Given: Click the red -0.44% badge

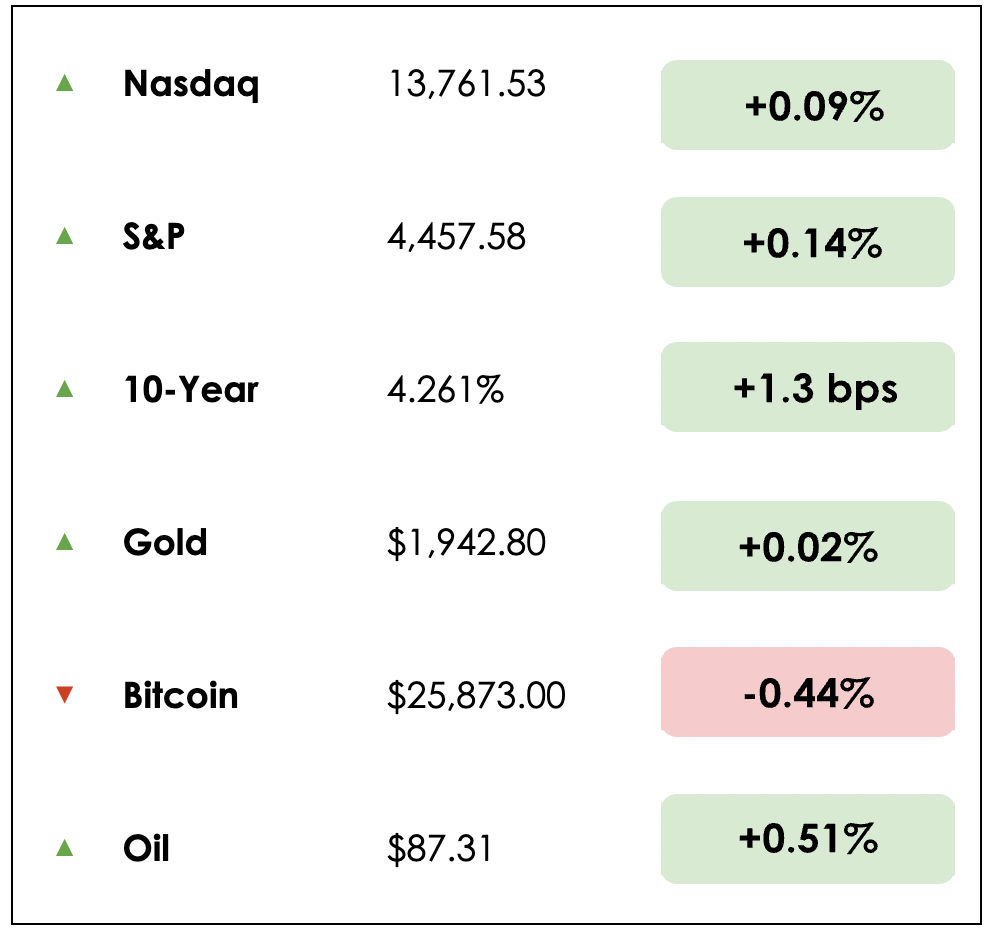Looking at the screenshot, I should coord(808,692).
